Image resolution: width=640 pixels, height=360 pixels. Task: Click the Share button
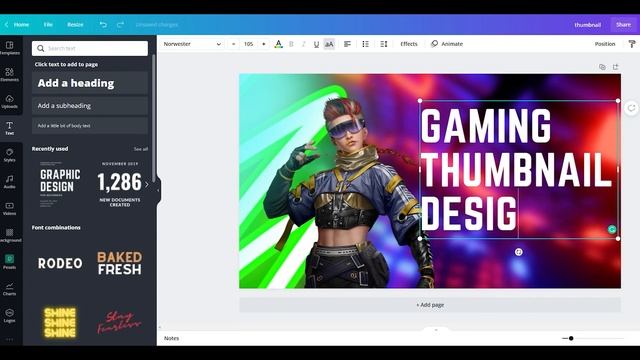(x=623, y=24)
